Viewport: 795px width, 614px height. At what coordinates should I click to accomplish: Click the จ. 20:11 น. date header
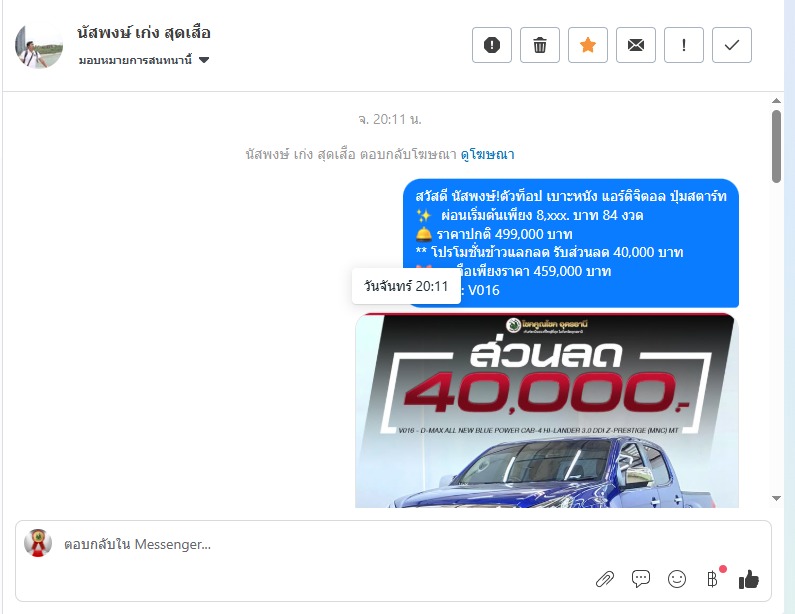tap(390, 120)
